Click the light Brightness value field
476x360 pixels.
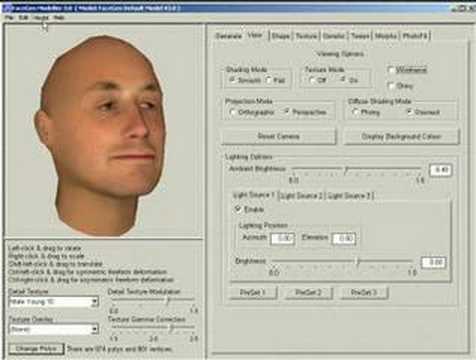[x=433, y=262]
